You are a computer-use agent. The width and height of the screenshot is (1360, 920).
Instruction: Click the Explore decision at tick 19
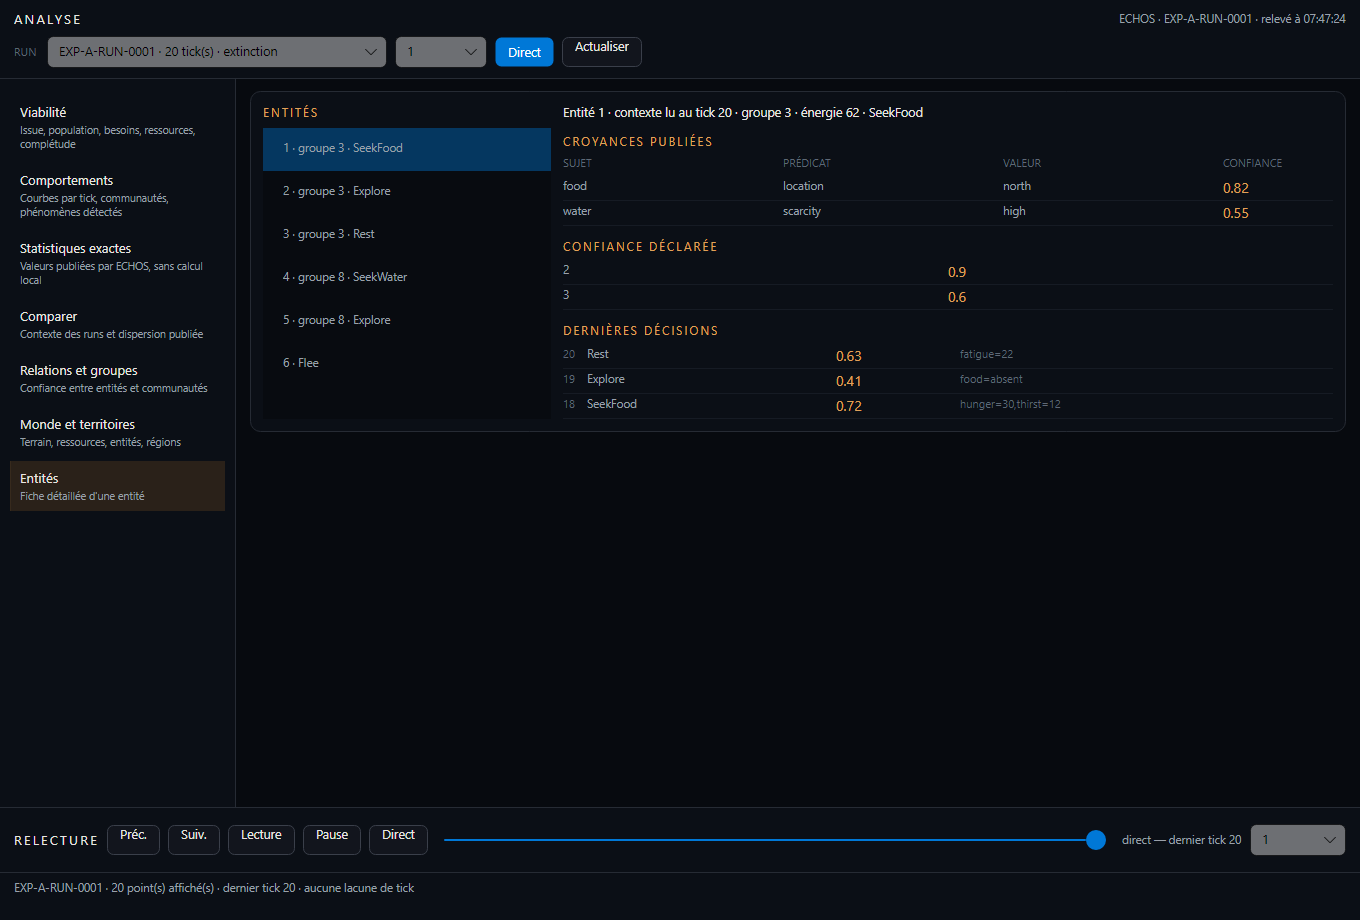tap(606, 380)
